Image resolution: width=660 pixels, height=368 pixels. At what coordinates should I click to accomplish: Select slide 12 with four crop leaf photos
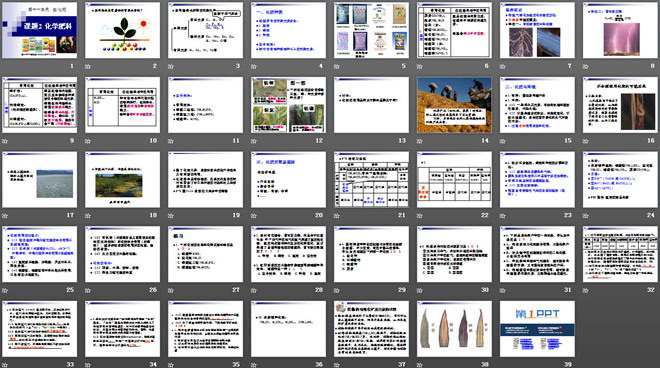pos(288,105)
